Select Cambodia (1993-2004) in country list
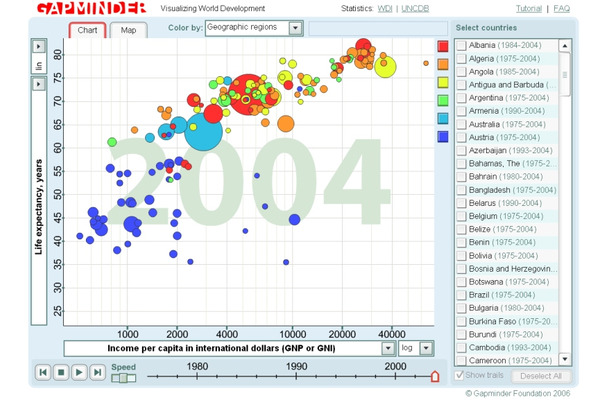 [x=507, y=347]
